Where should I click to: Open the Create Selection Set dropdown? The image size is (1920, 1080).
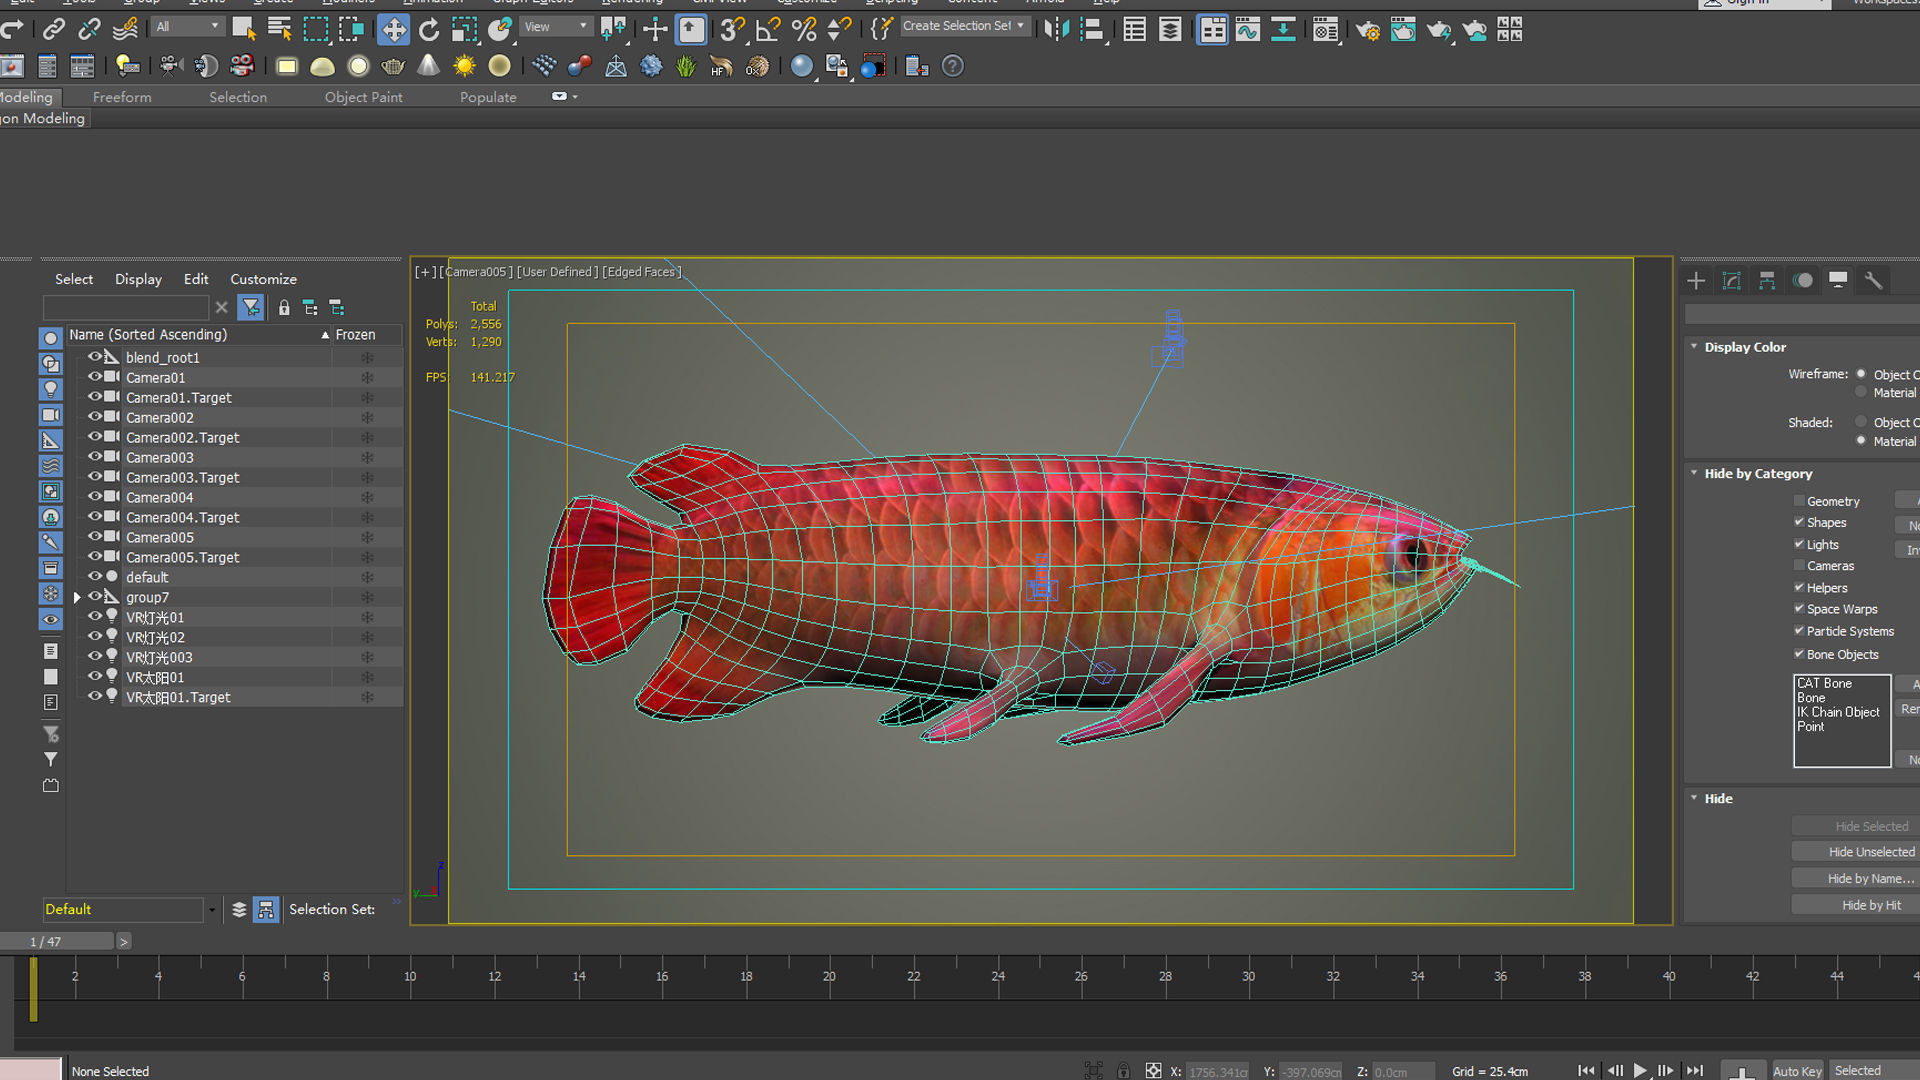tap(964, 26)
